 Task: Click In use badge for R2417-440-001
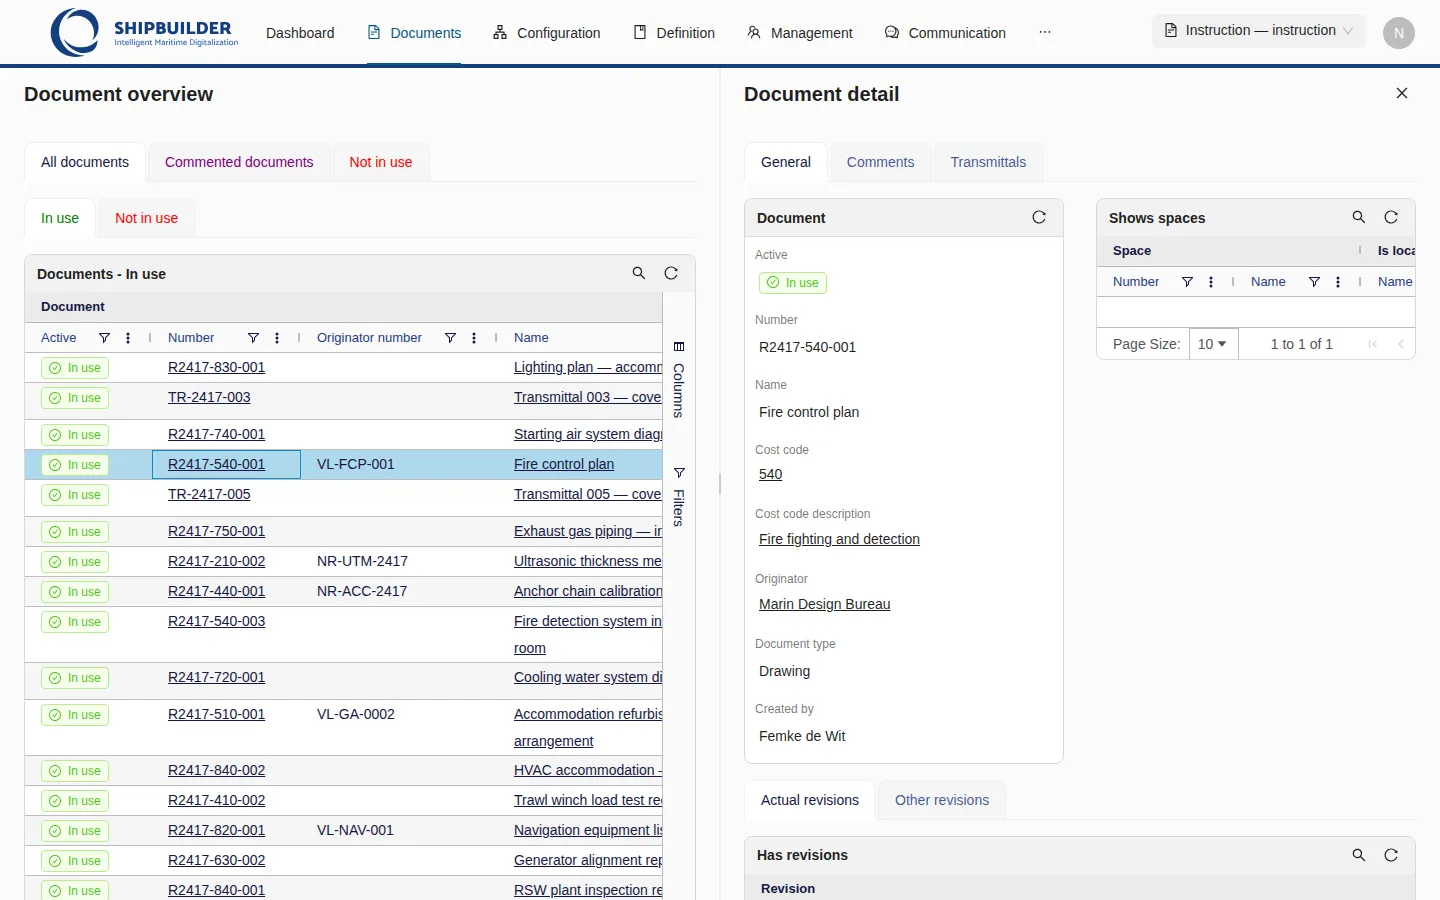(75, 592)
